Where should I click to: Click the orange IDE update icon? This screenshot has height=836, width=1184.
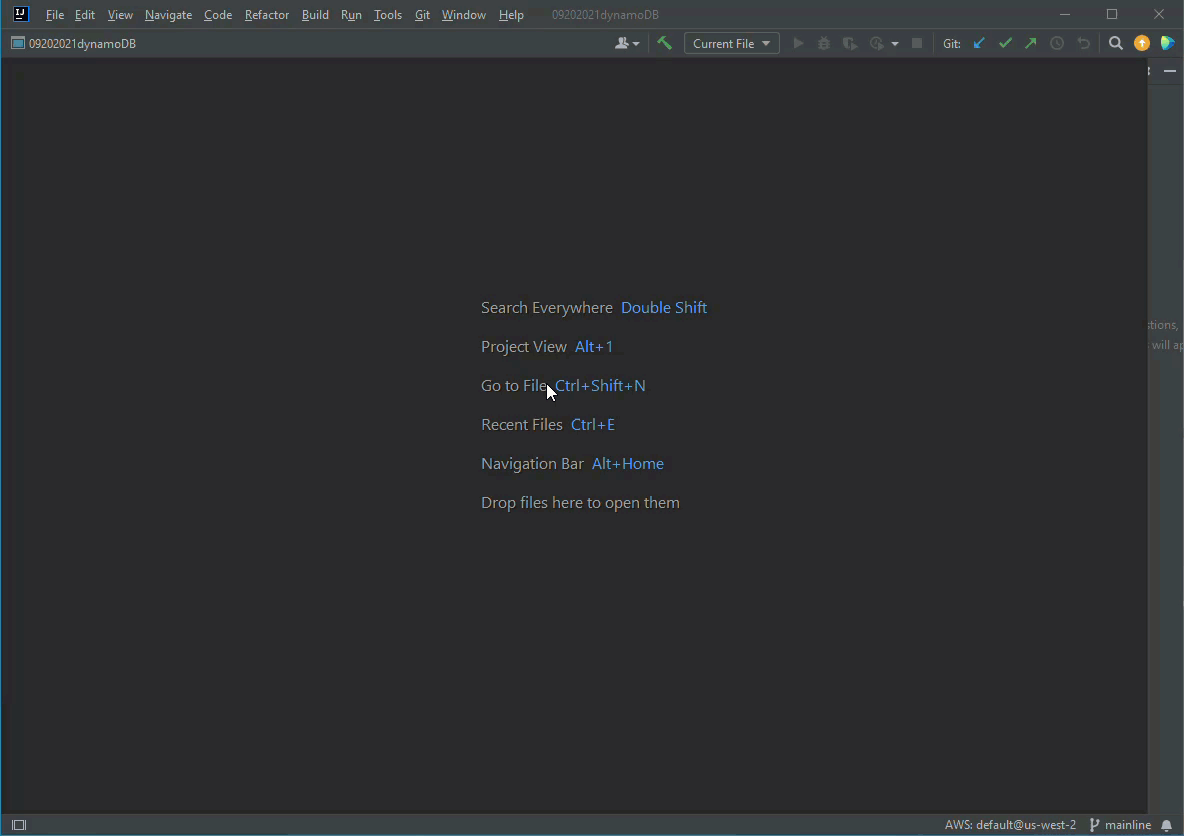[x=1142, y=43]
